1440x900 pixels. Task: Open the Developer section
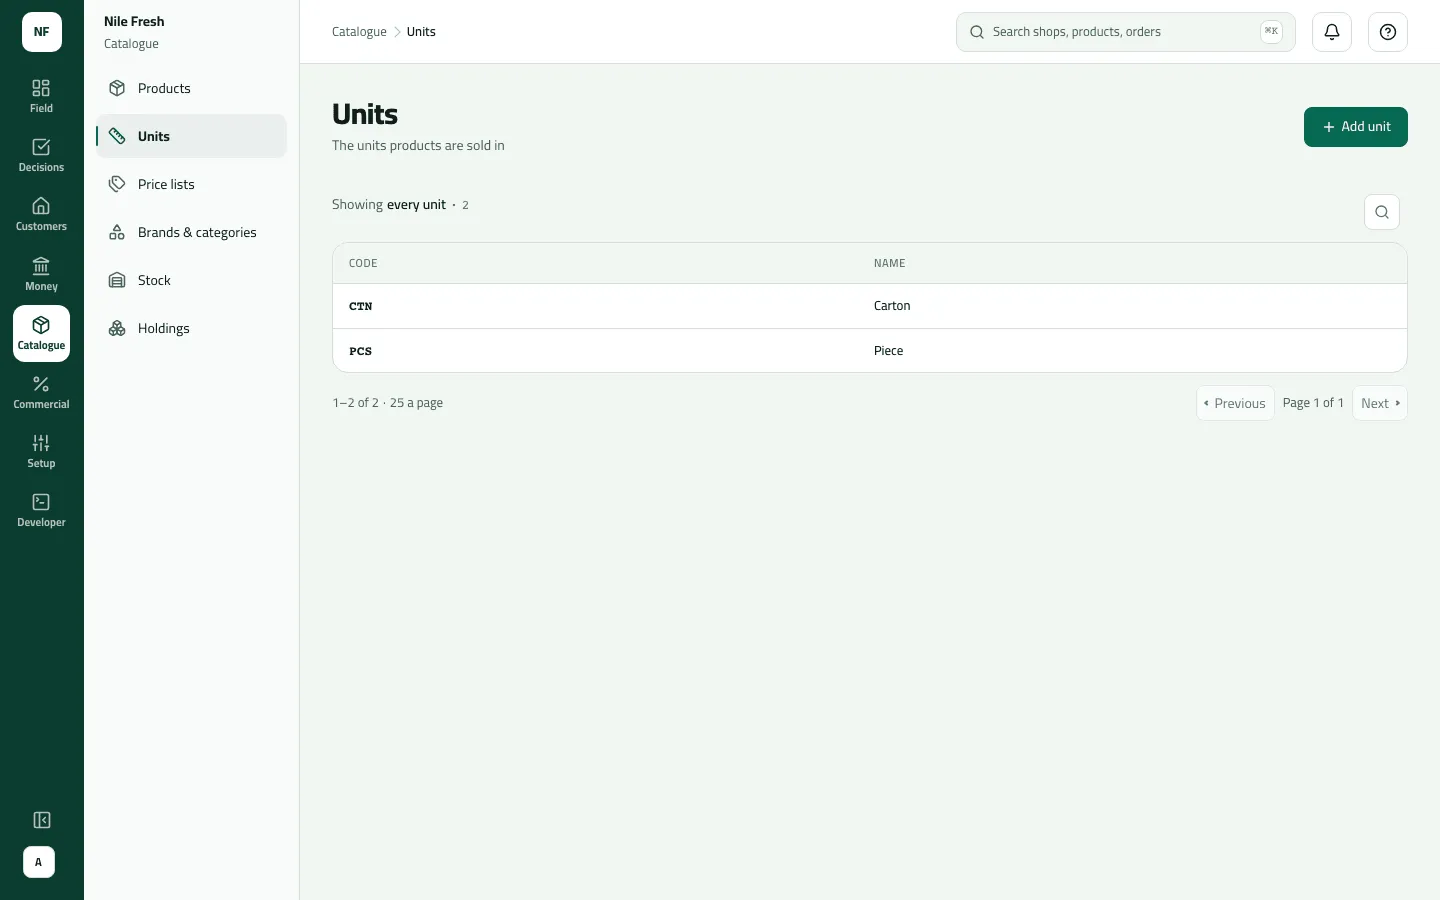41,510
